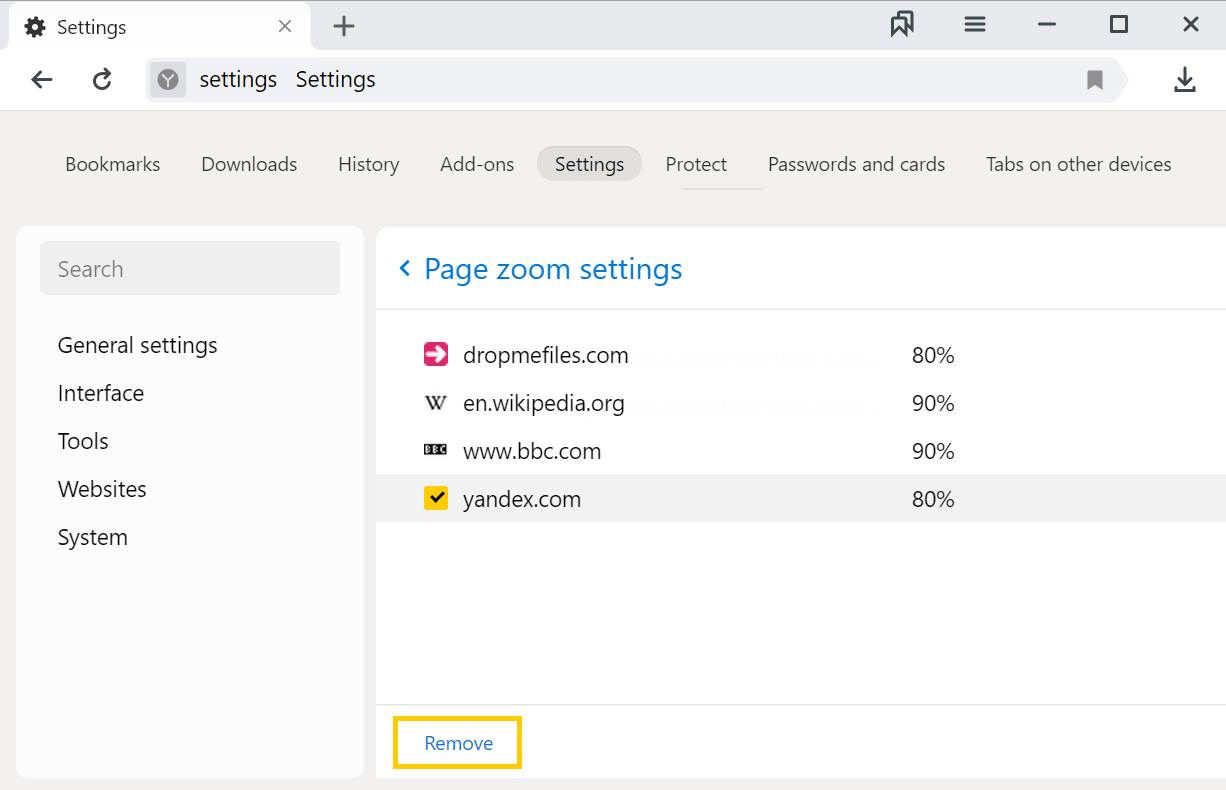The width and height of the screenshot is (1226, 790).
Task: Open Tools settings section
Action: 83,441
